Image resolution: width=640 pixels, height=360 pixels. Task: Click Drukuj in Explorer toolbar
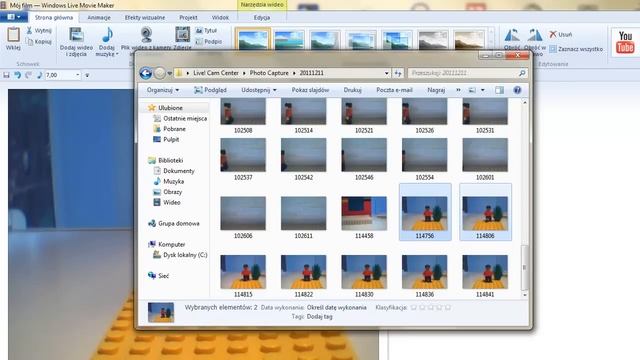point(352,90)
